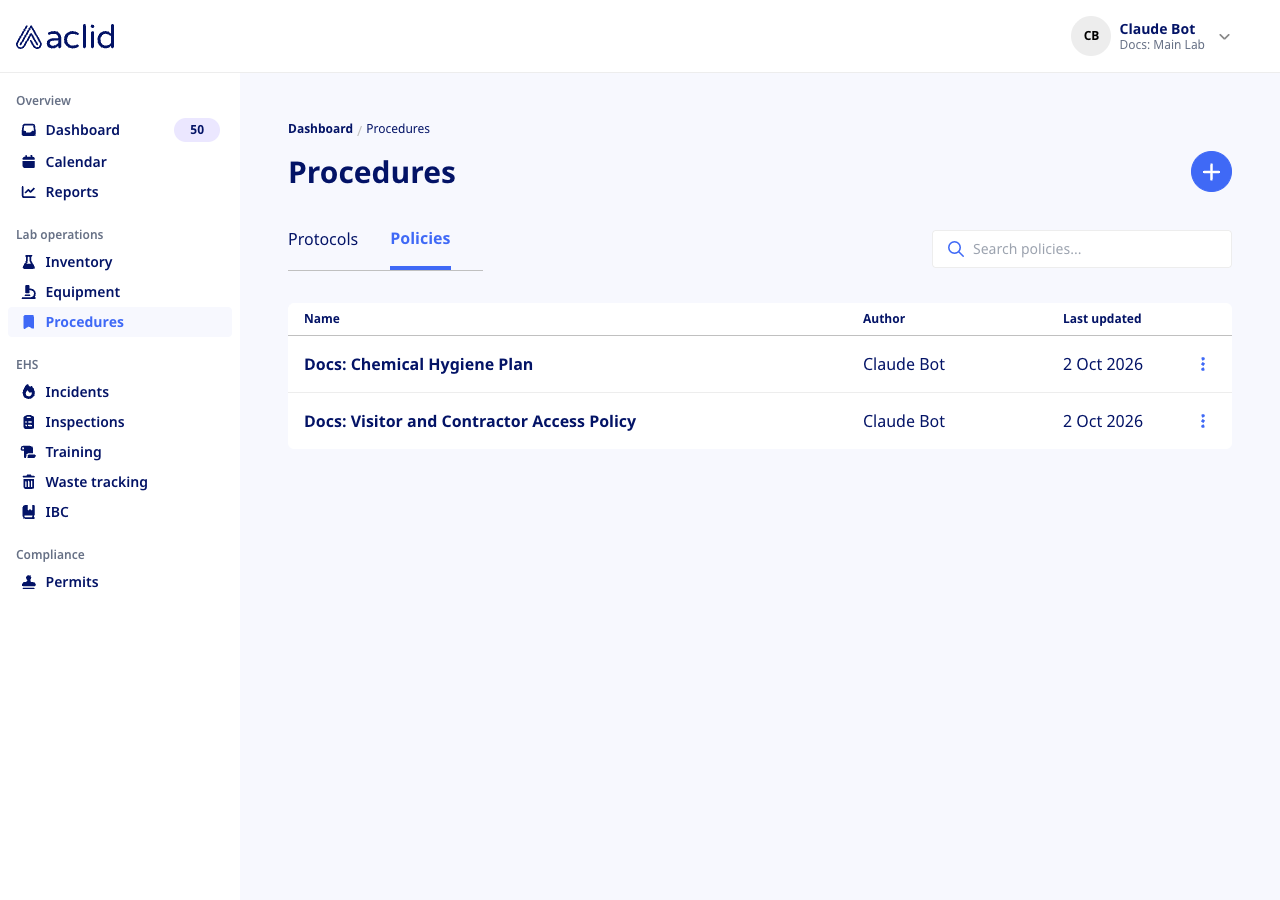The width and height of the screenshot is (1280, 900).
Task: Click the Equipment microscope icon
Action: (29, 292)
